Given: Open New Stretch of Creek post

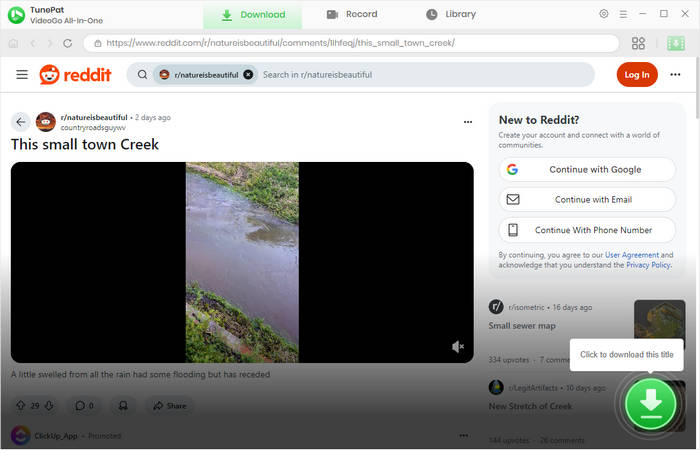Looking at the screenshot, I should pos(530,406).
